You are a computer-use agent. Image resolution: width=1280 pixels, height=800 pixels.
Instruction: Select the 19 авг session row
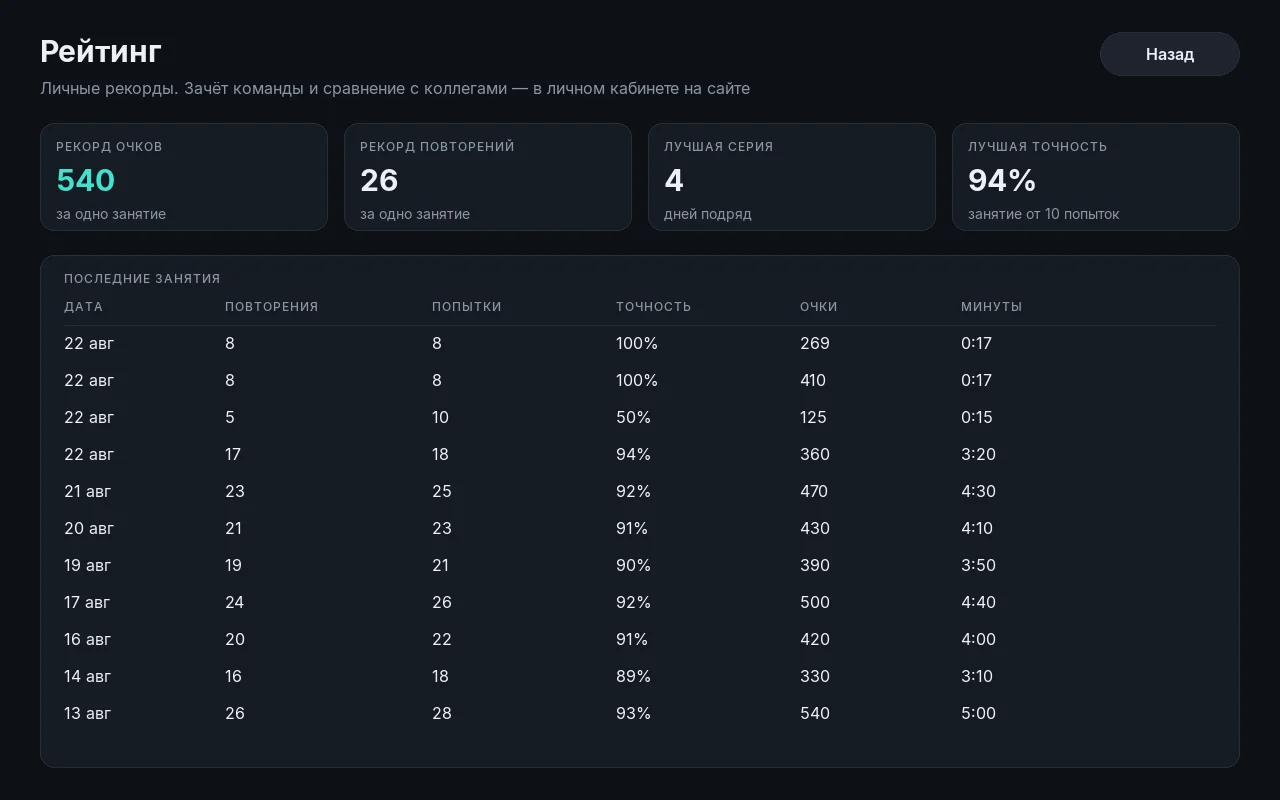640,566
